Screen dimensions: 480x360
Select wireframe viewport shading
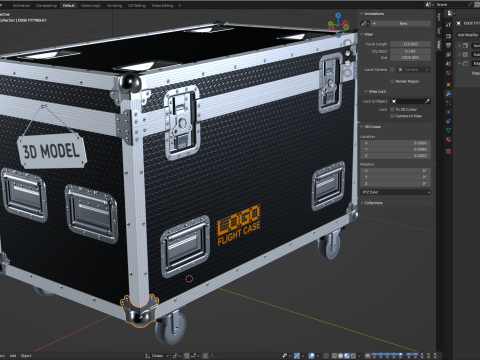[x=334, y=356]
